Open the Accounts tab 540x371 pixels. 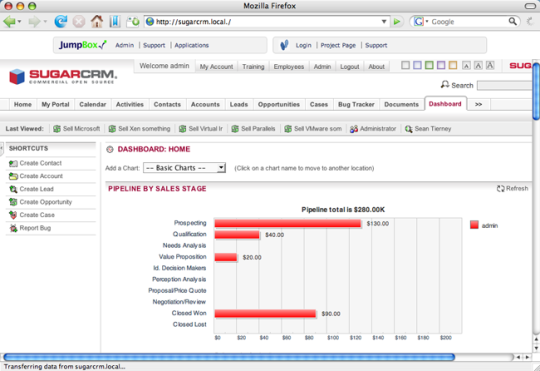(x=205, y=104)
